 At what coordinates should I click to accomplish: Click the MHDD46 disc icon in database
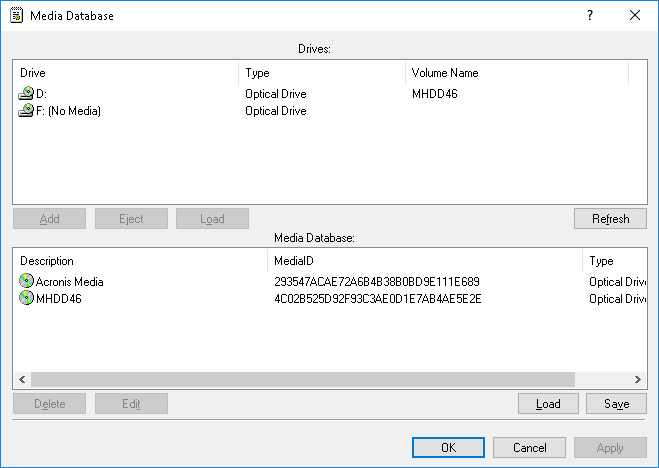pyautogui.click(x=27, y=299)
